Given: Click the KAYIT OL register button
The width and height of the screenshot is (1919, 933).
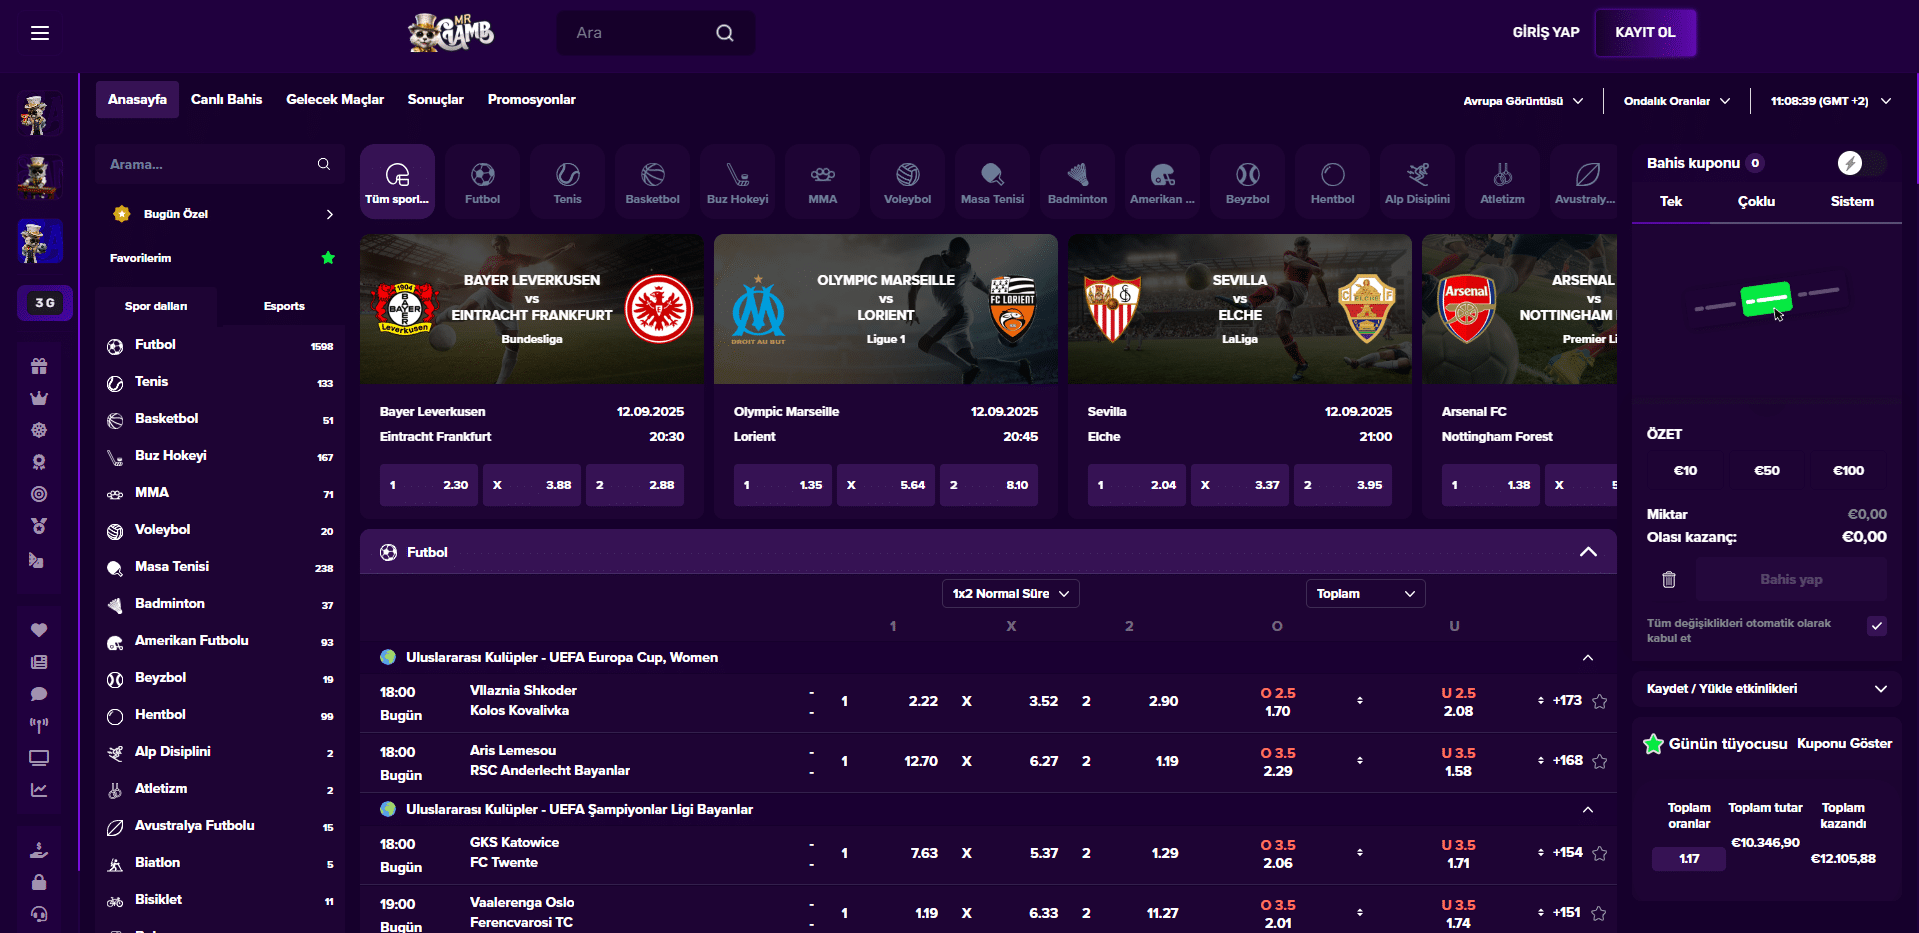Looking at the screenshot, I should tap(1644, 32).
